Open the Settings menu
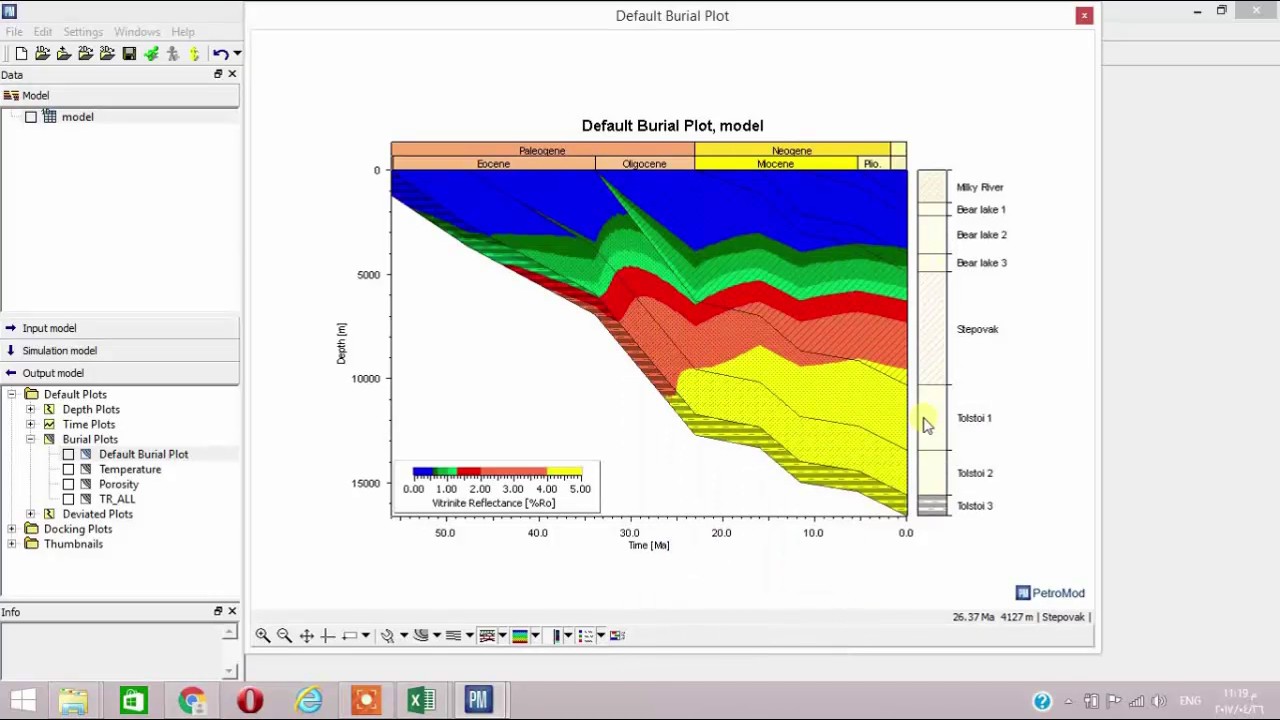Screen dimensions: 1280x720 pyautogui.click(x=83, y=32)
